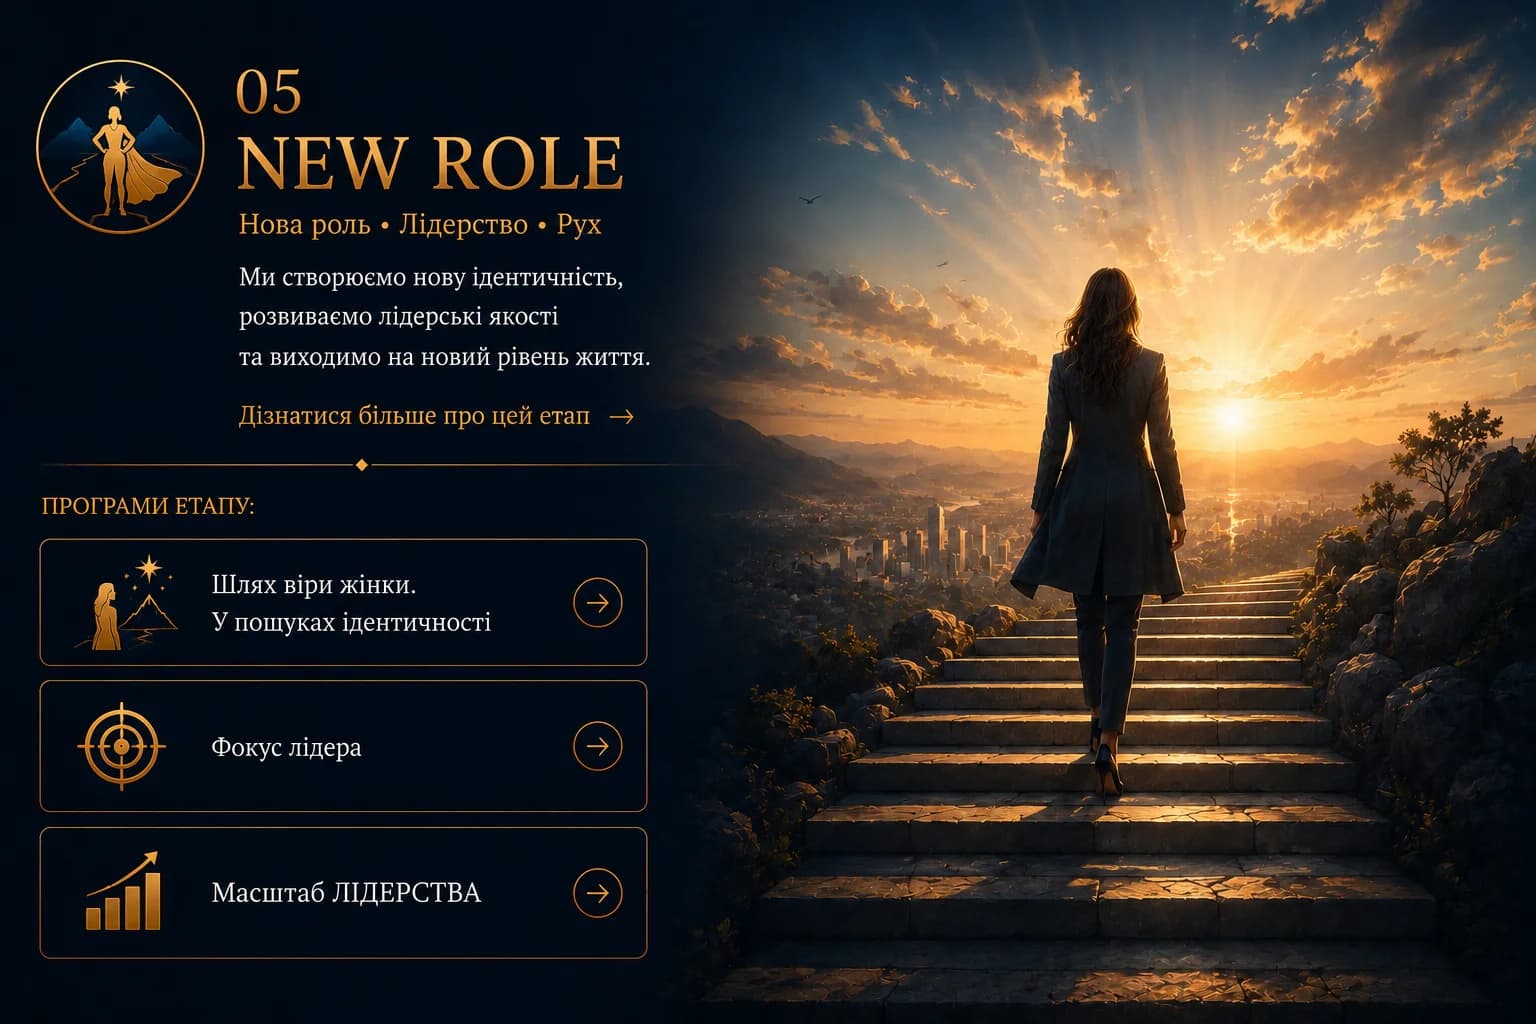The image size is (1536, 1024).
Task: Open the 'Масштаб ЛІДЕРСТВА' program
Action: (x=343, y=893)
